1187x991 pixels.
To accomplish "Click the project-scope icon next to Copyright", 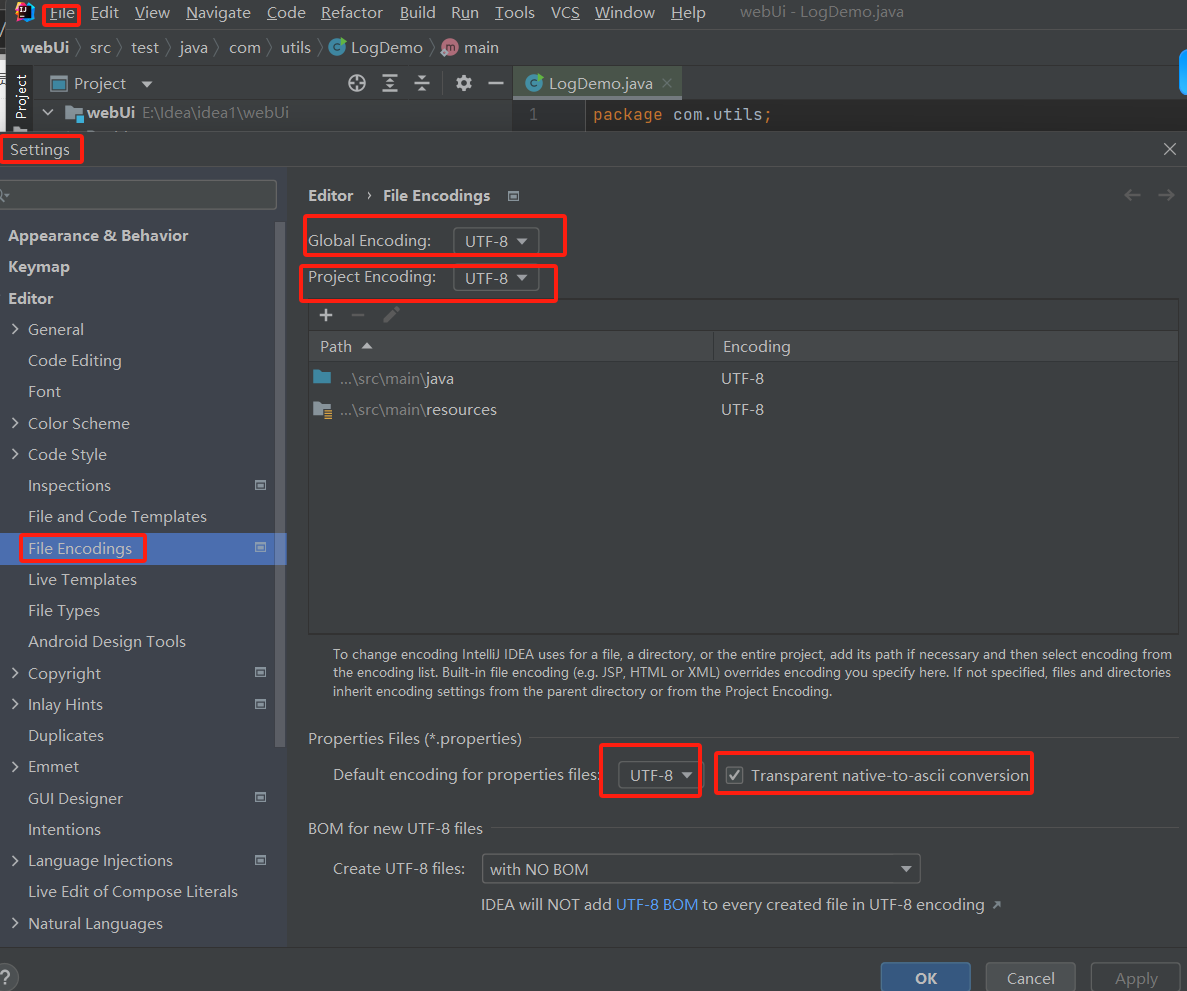I will coord(260,672).
